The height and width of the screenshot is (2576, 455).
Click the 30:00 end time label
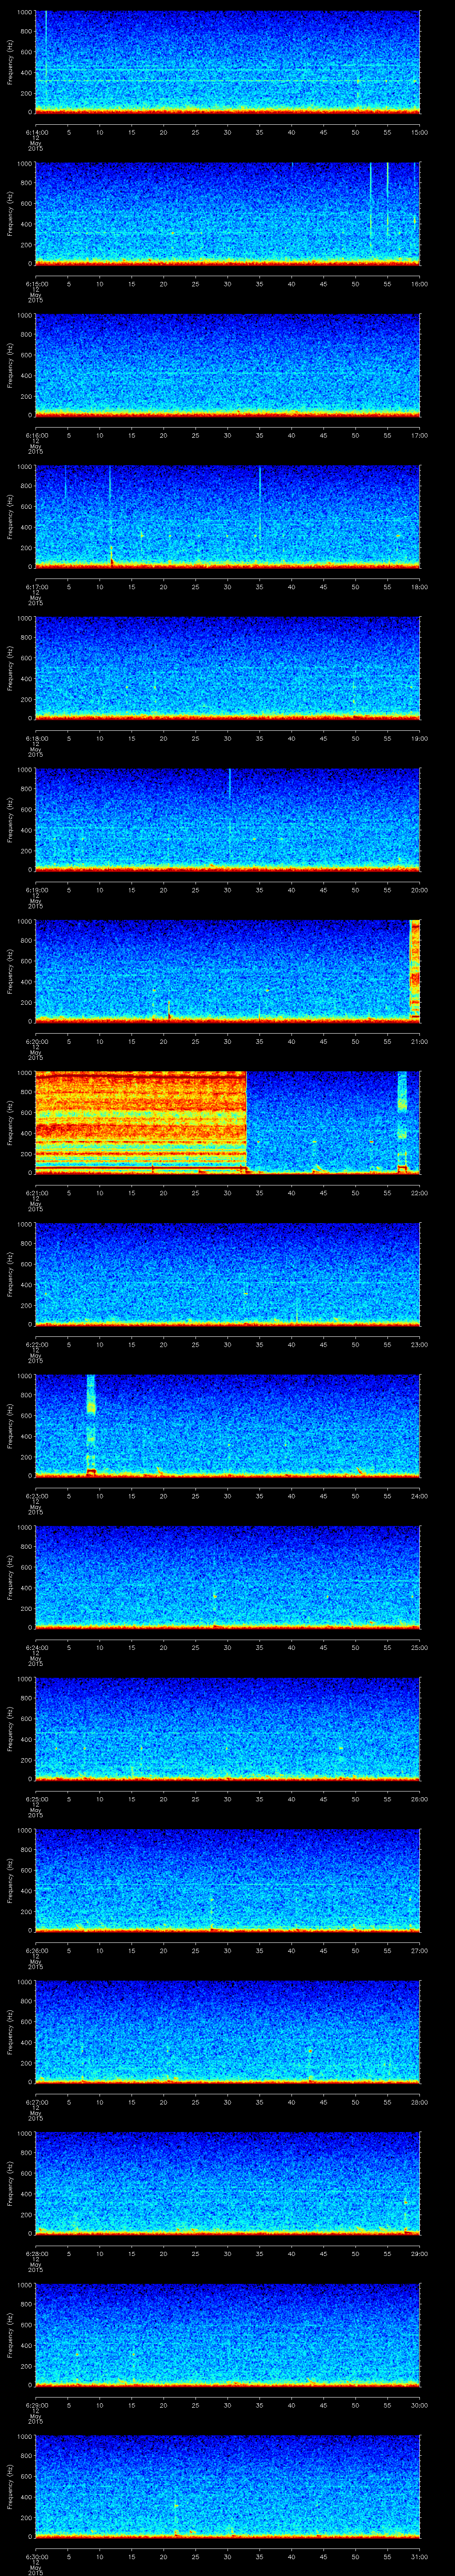420,2405
